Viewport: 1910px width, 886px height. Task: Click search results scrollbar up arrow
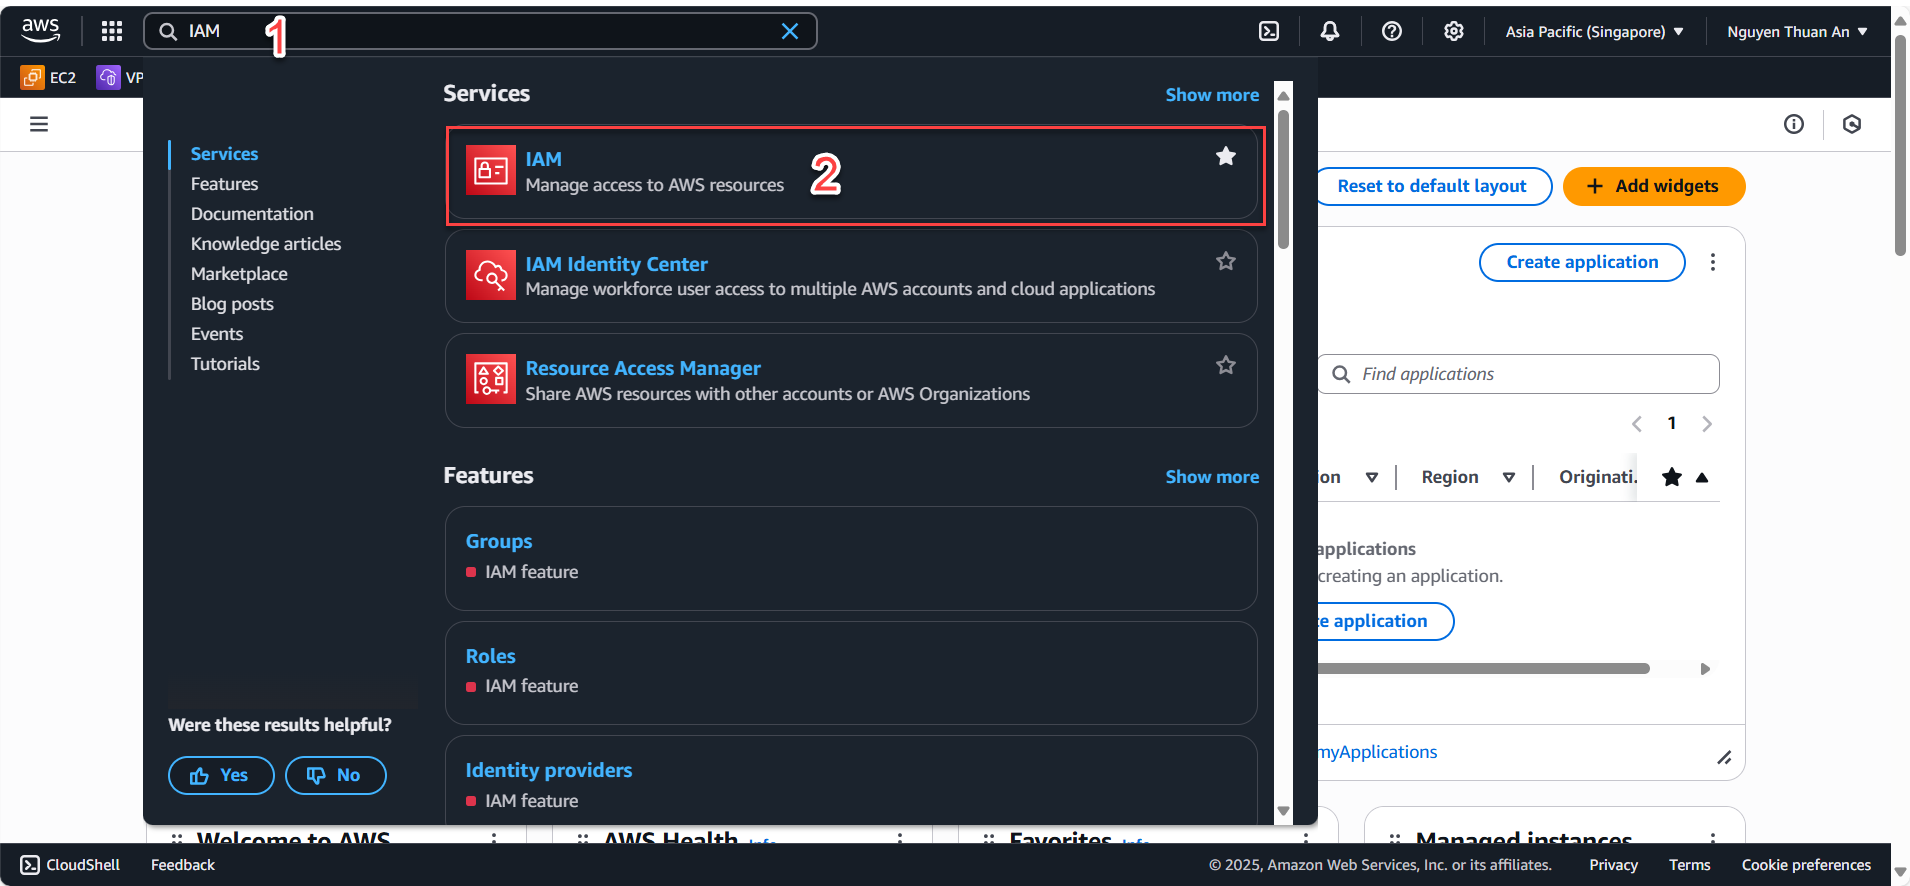pos(1284,95)
